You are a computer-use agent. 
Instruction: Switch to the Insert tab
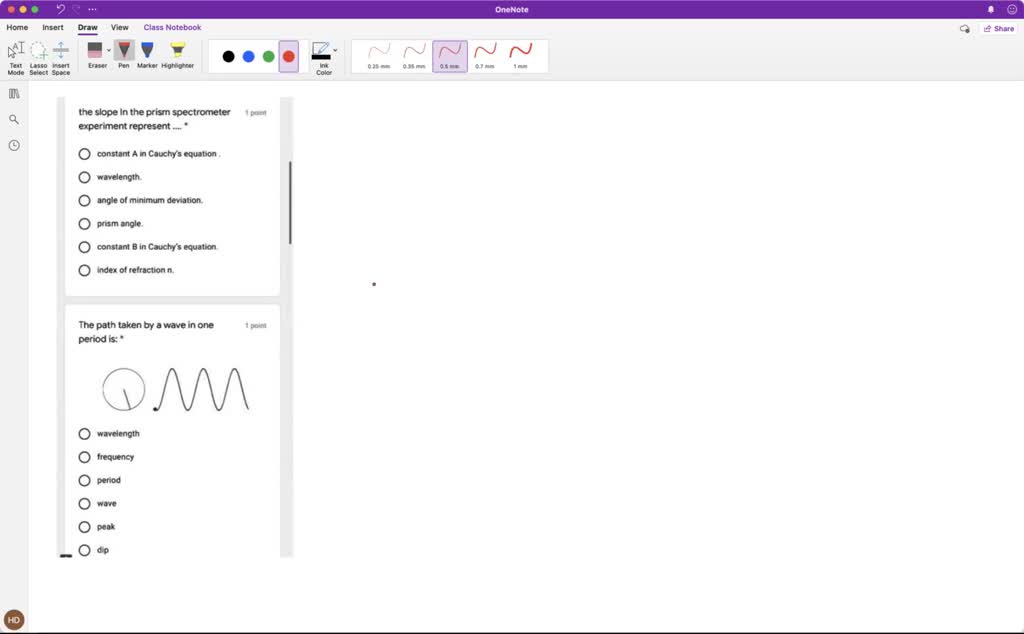53,28
